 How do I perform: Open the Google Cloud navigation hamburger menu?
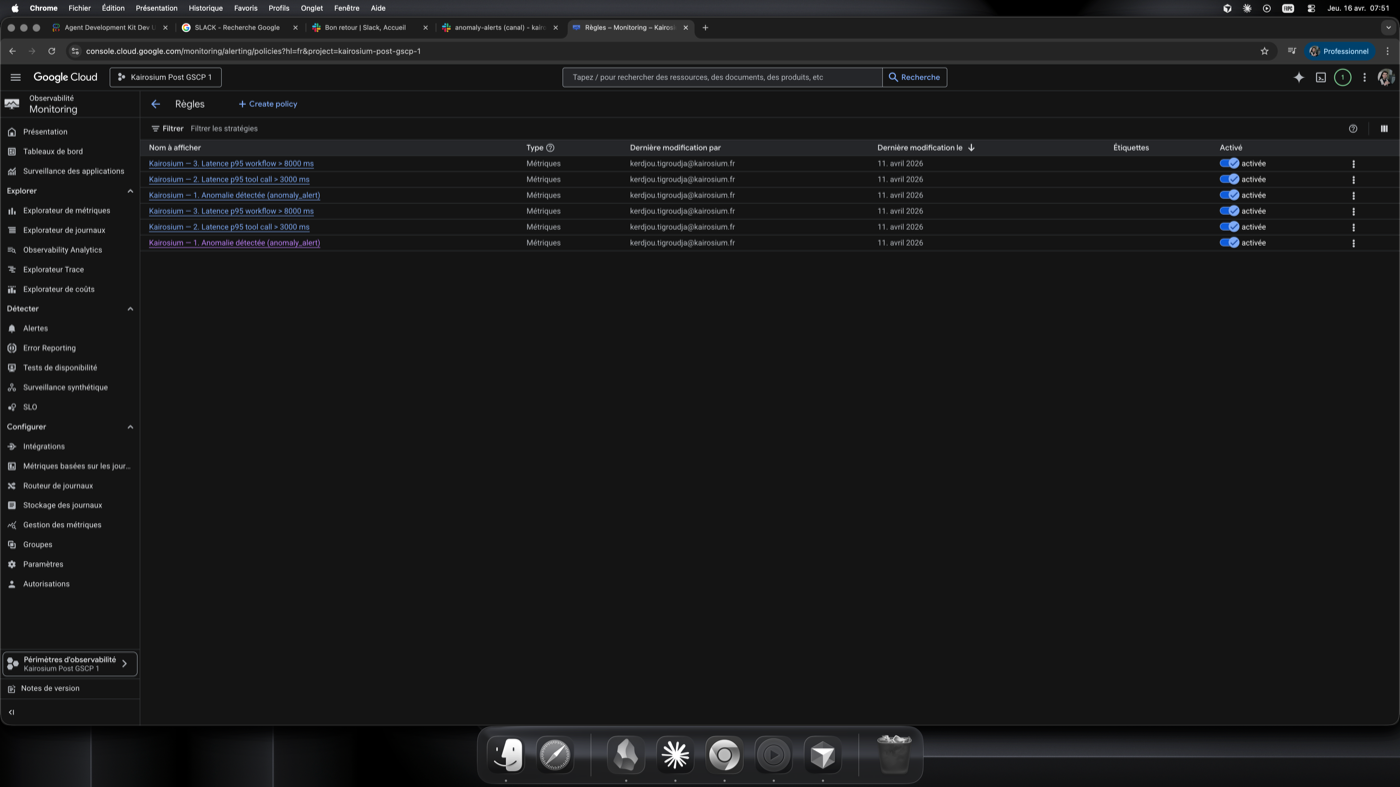pos(15,77)
